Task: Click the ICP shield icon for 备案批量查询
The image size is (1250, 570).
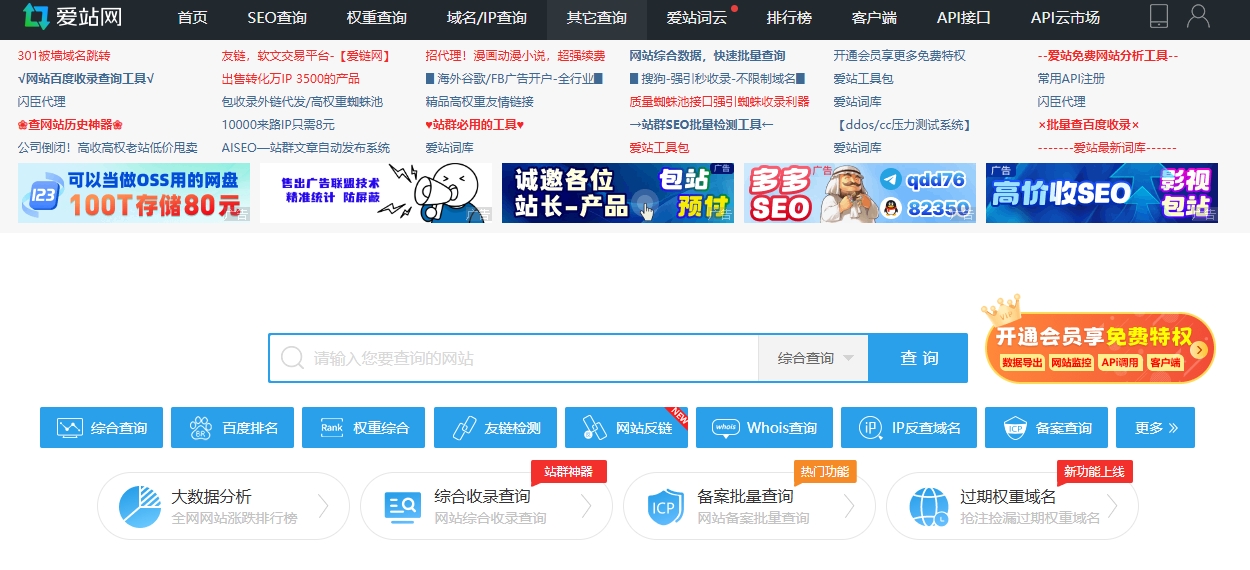Action: pos(665,506)
